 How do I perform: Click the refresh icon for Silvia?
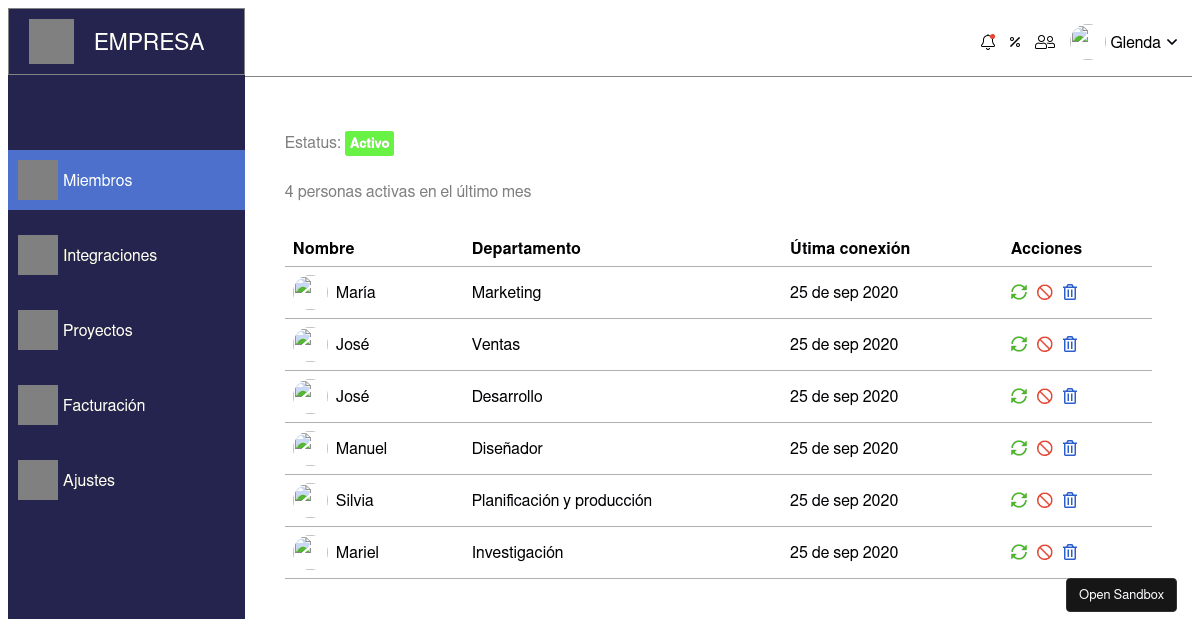1019,500
